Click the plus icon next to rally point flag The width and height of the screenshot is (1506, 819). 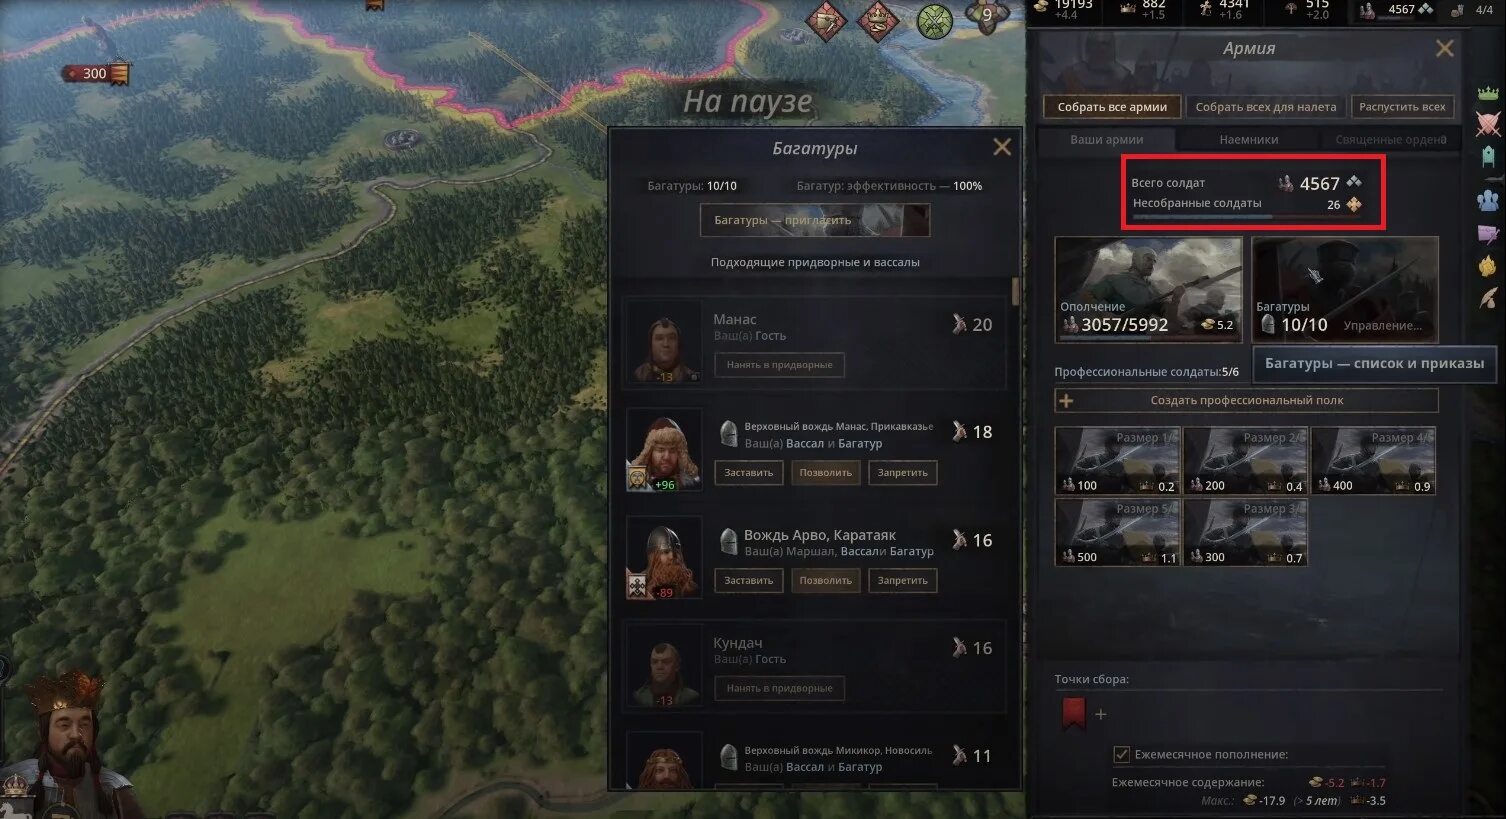point(1101,714)
